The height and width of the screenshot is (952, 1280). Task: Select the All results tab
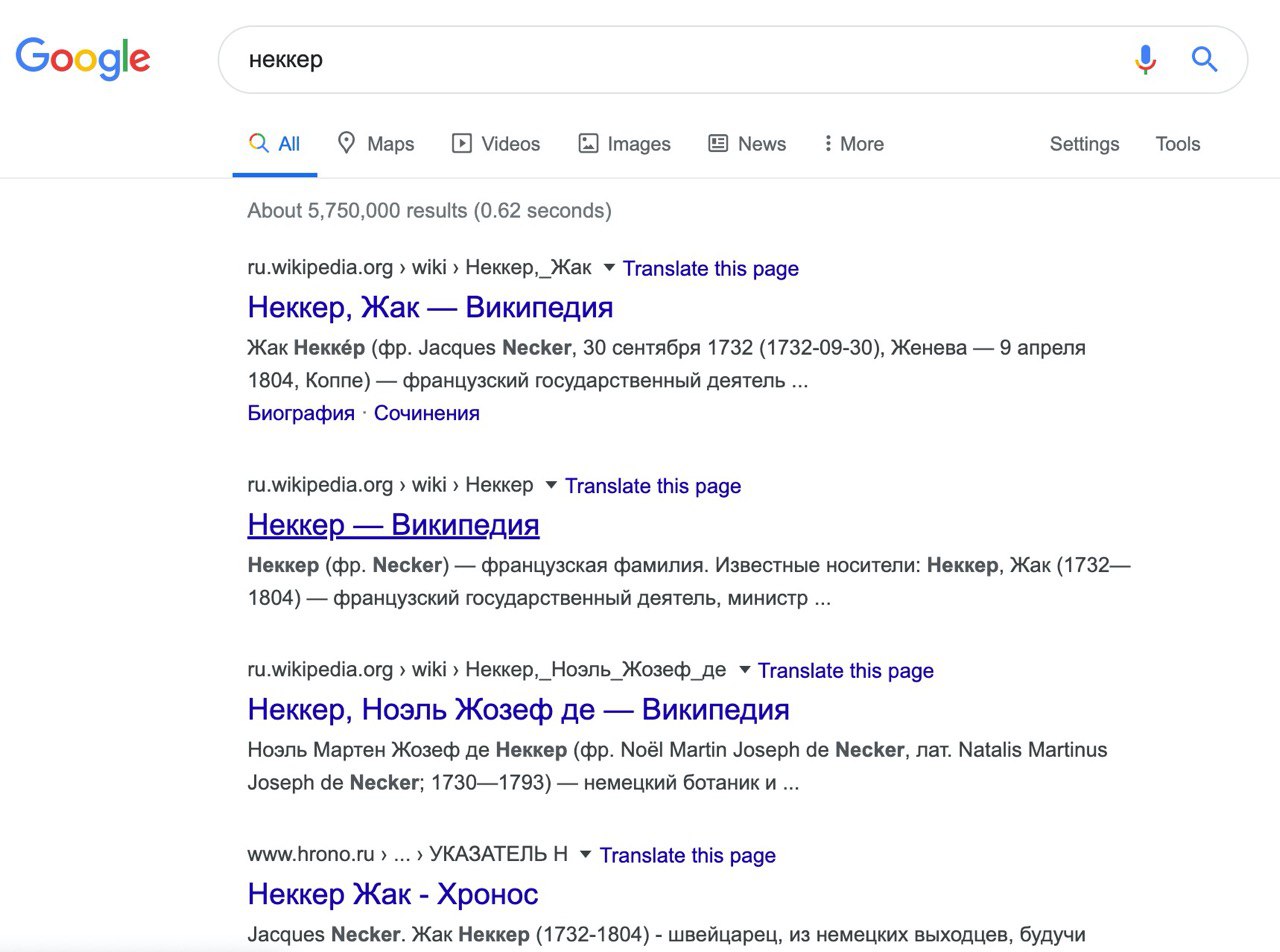[x=275, y=144]
